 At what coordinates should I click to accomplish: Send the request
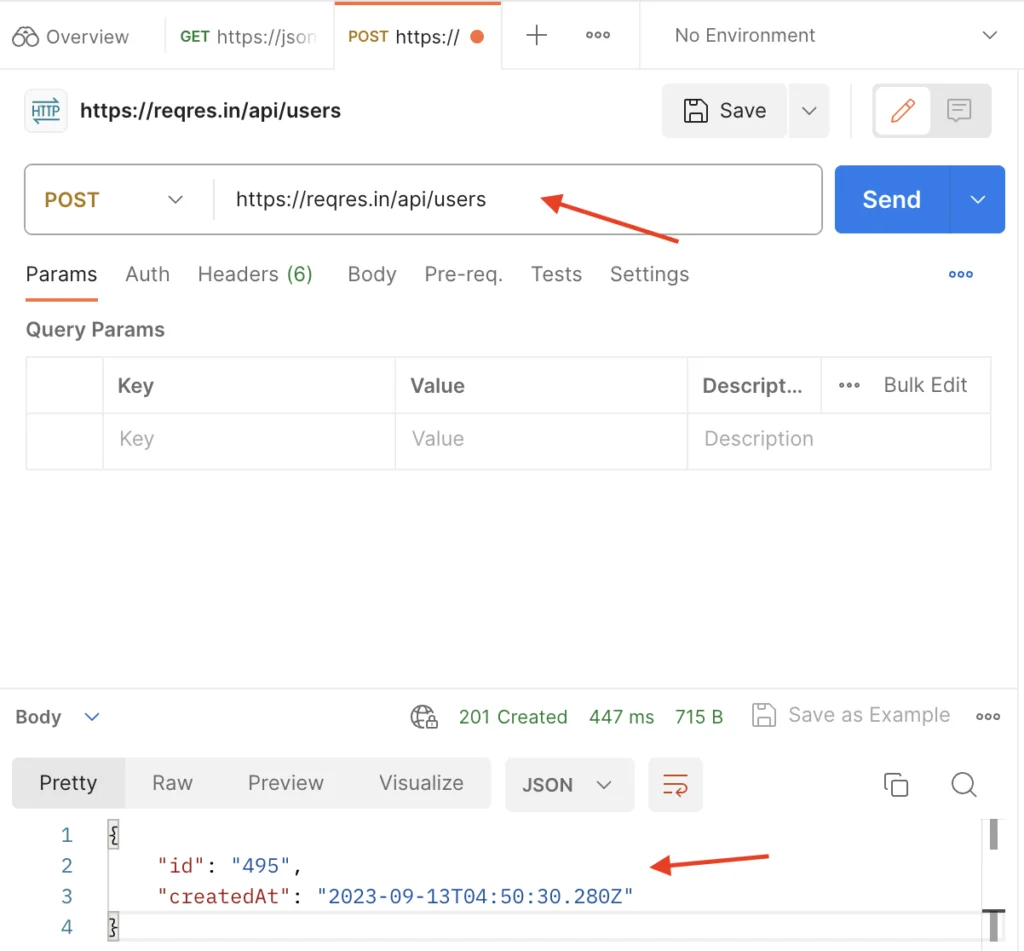[x=891, y=199]
